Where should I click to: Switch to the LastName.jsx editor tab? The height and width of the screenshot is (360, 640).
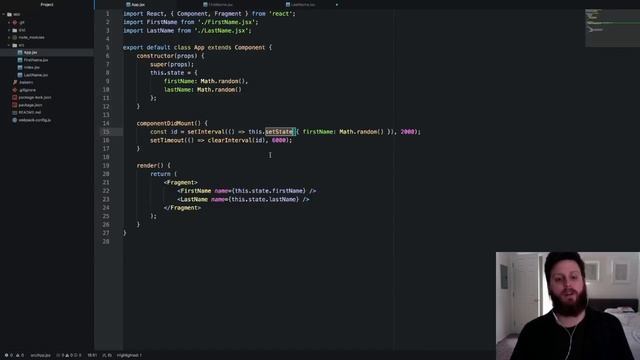(301, 4)
